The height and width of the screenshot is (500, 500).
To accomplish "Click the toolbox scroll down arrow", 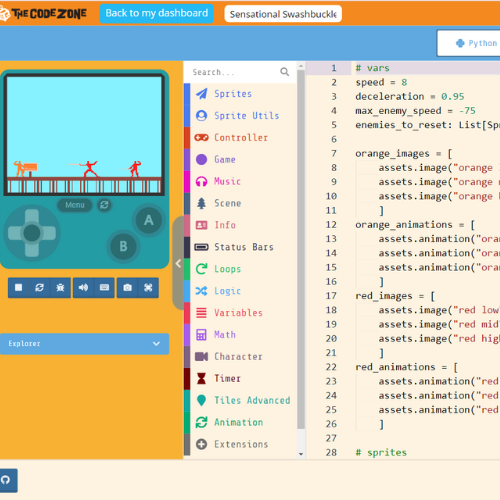I will coord(301,454).
